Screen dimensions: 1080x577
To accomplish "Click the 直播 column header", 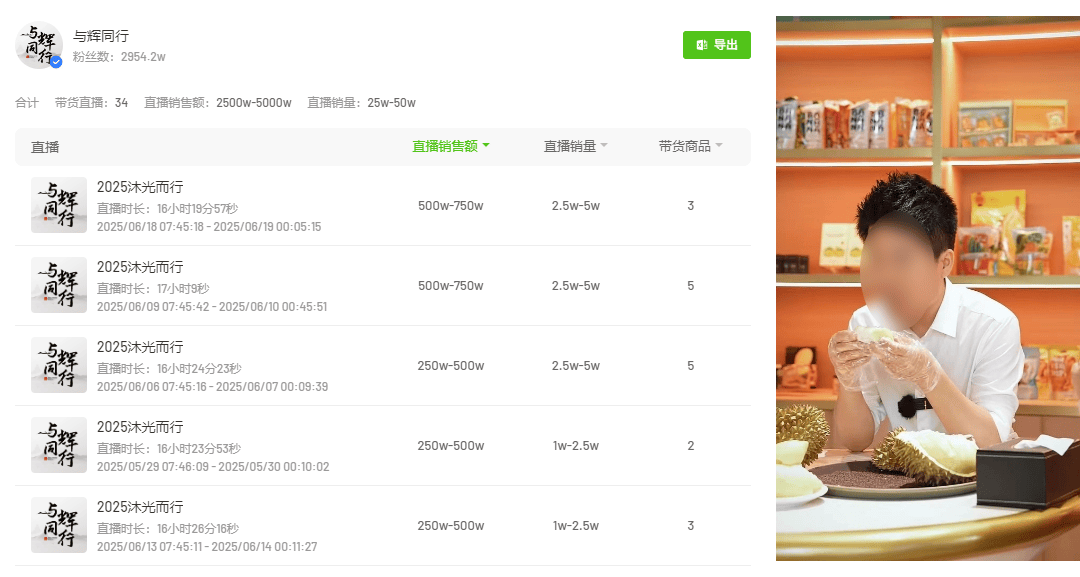I will click(x=45, y=147).
